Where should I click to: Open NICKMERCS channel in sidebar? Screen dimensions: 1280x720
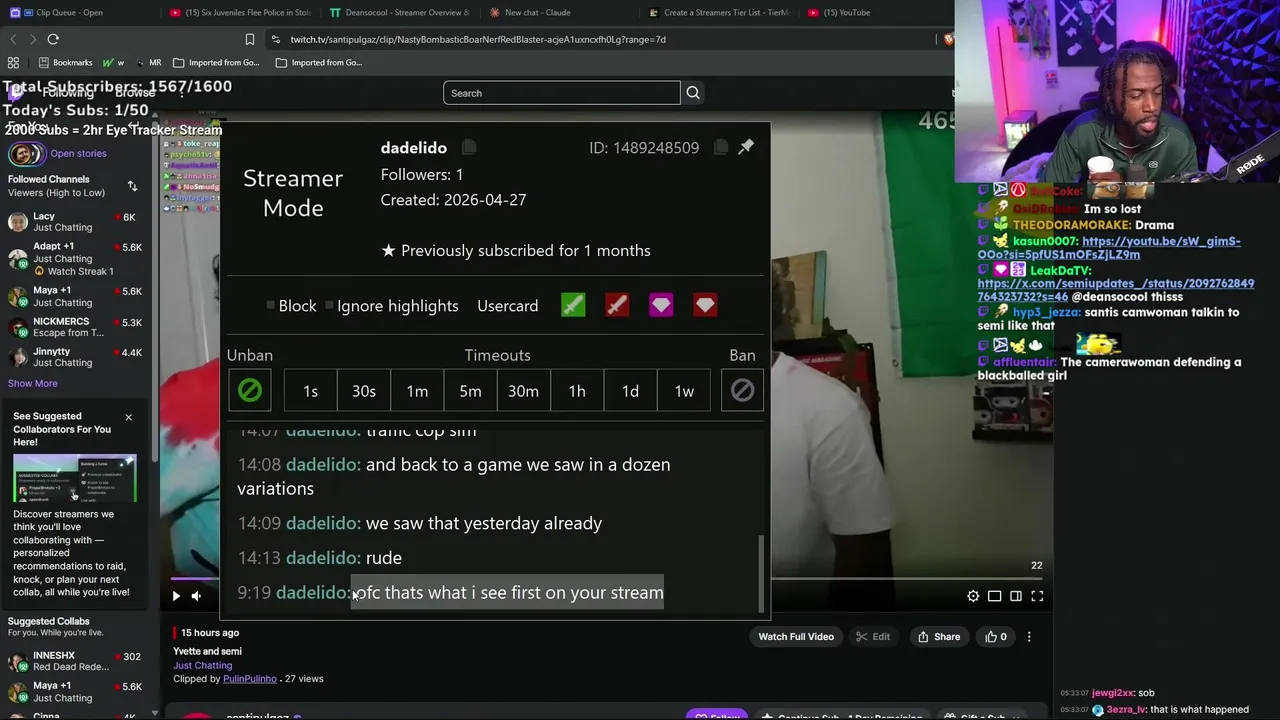[75, 327]
